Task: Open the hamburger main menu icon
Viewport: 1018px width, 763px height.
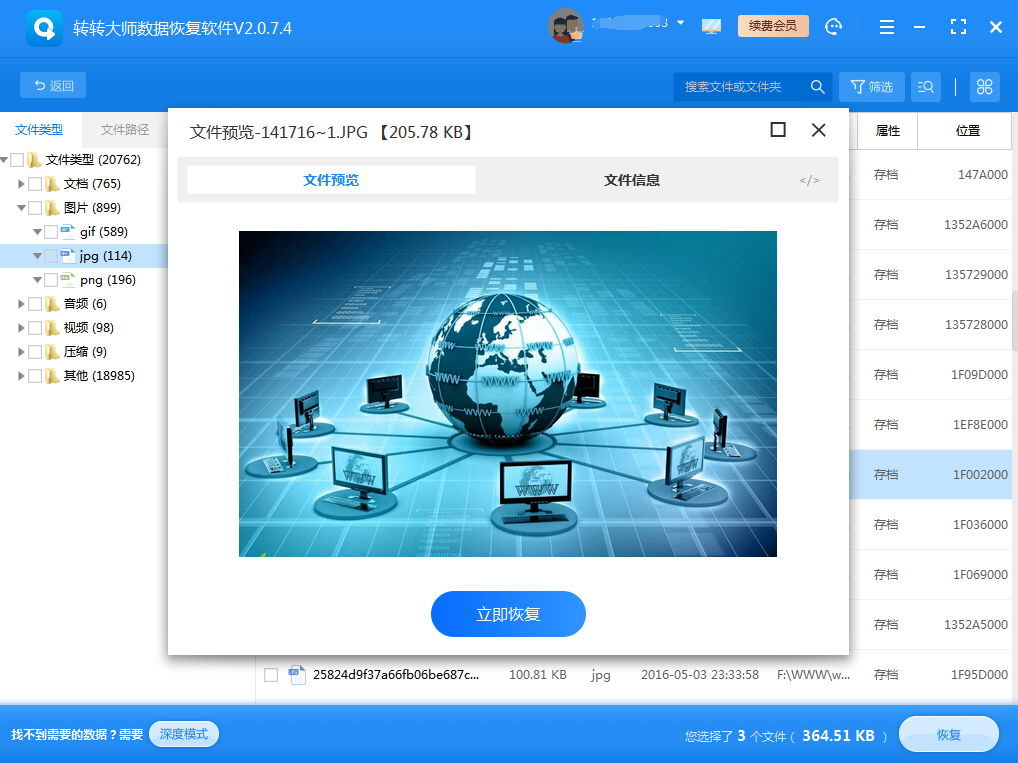Action: pyautogui.click(x=886, y=27)
